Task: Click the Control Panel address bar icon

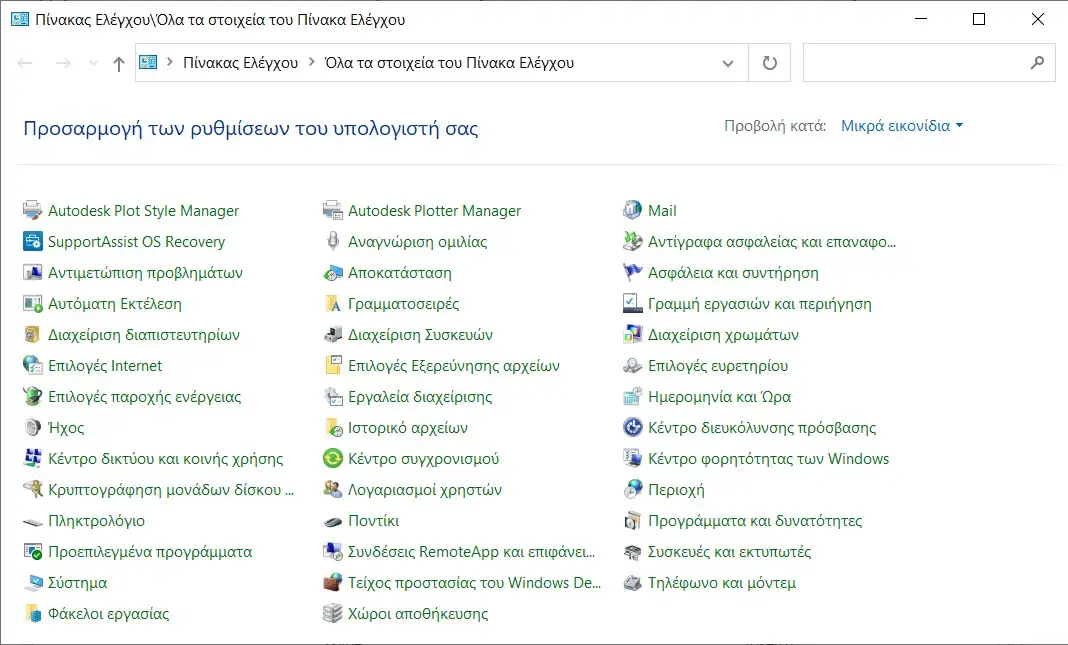Action: (x=148, y=63)
